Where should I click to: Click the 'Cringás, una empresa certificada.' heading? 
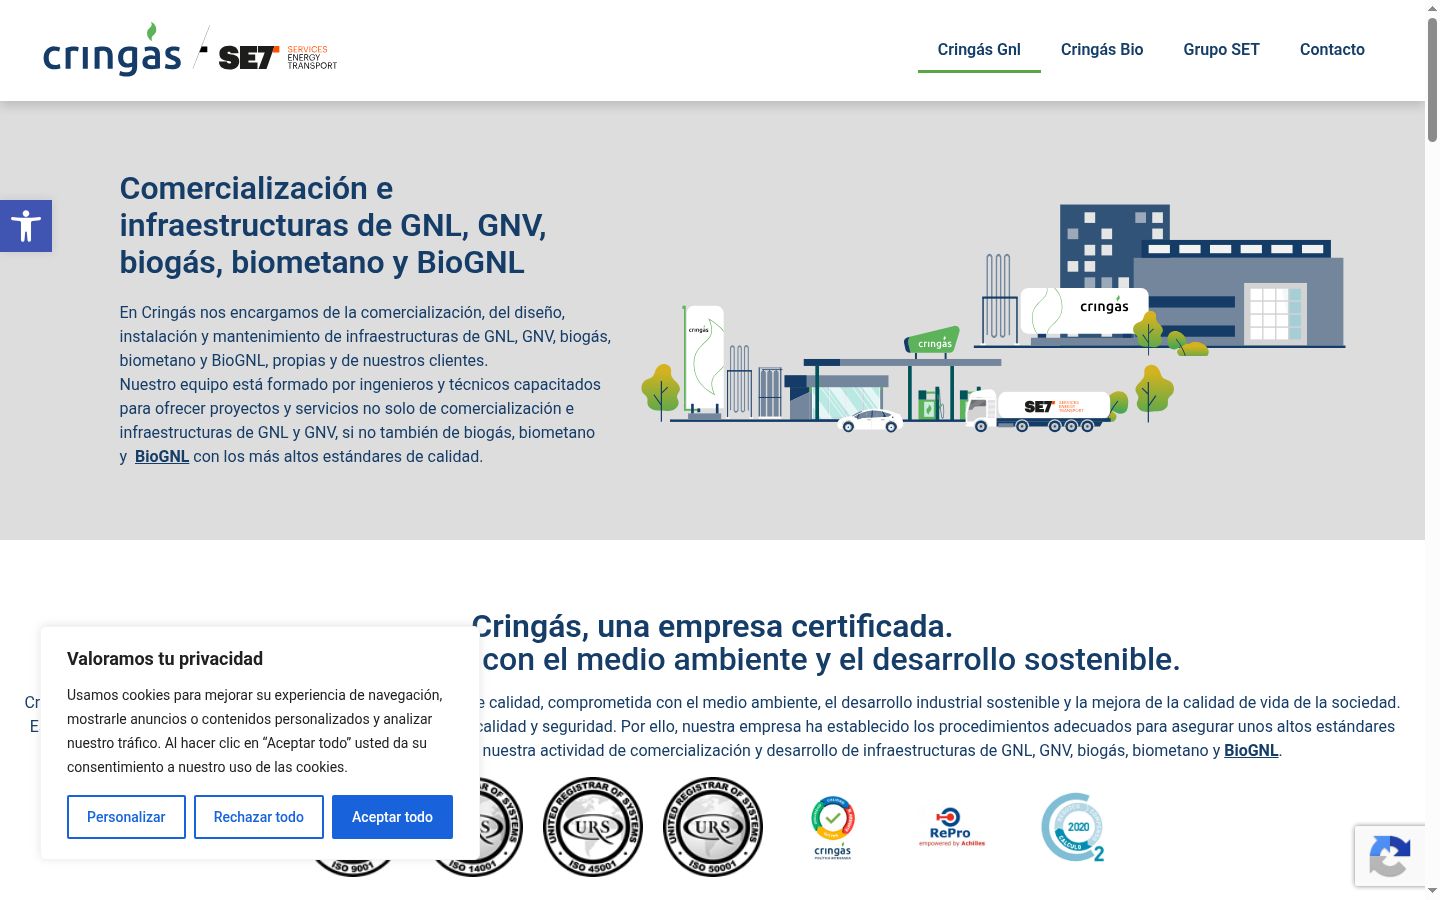point(712,626)
